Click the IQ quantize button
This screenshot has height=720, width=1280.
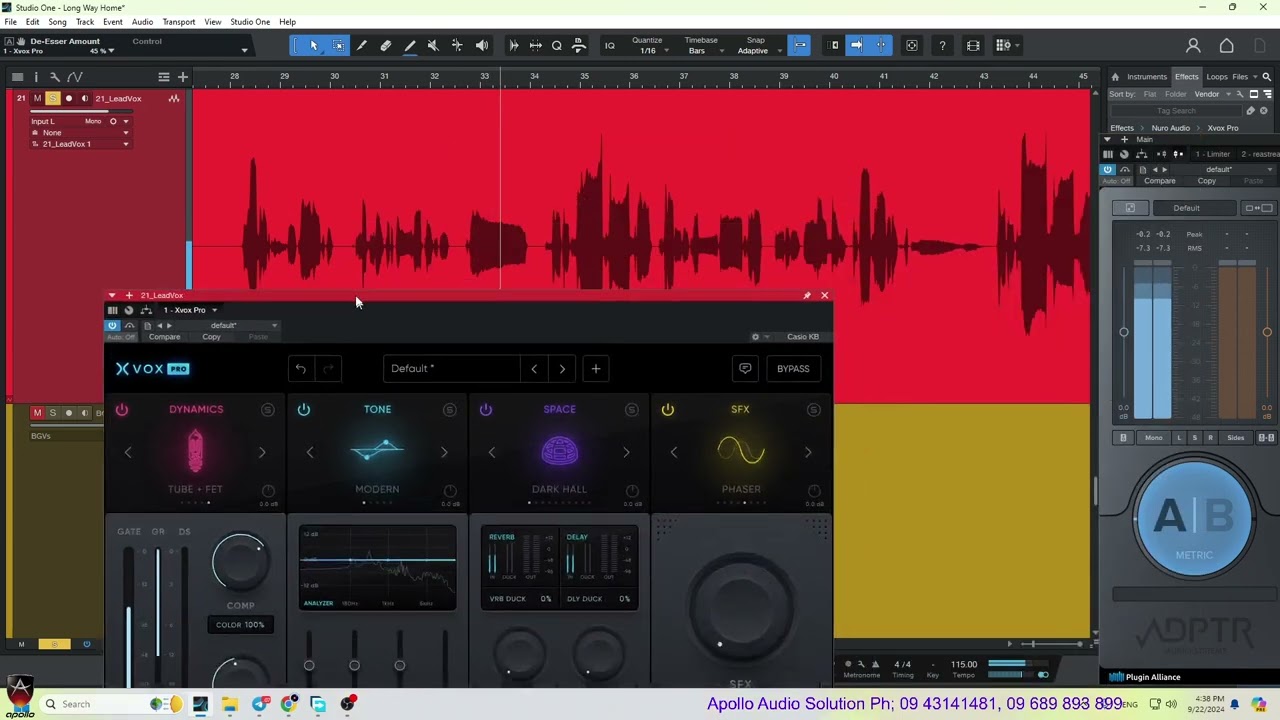[x=609, y=45]
